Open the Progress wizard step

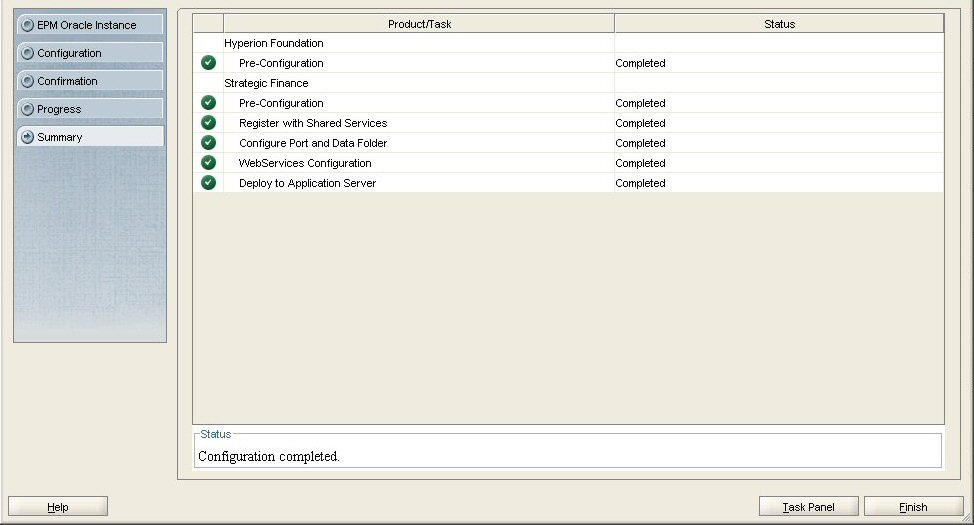(x=90, y=109)
